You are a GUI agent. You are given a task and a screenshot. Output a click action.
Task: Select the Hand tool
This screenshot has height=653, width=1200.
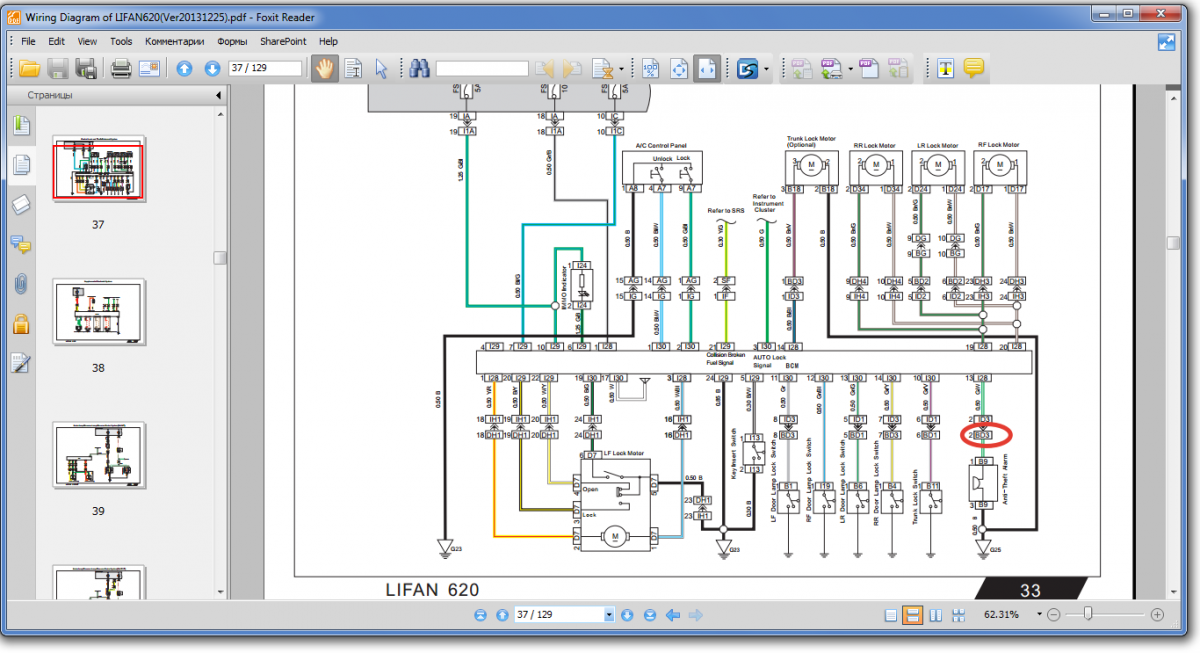[323, 69]
